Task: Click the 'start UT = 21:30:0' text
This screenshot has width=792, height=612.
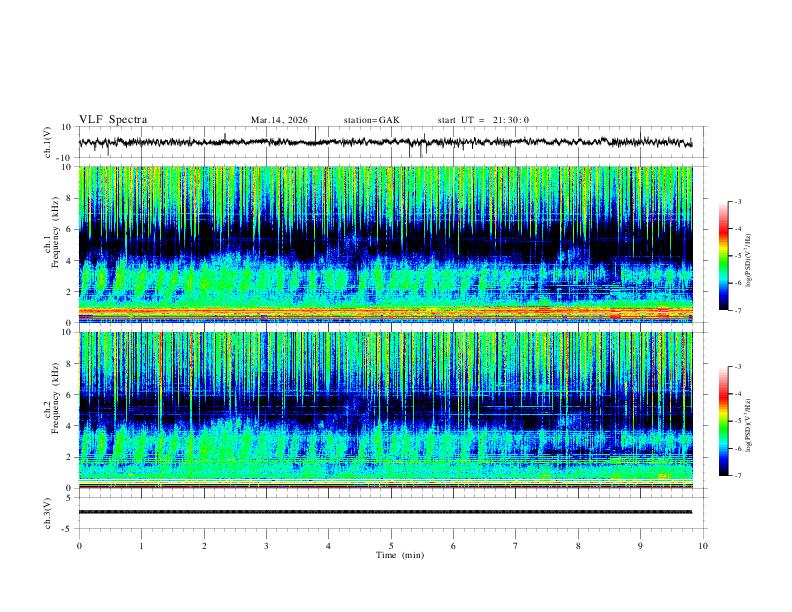Action: pos(483,120)
